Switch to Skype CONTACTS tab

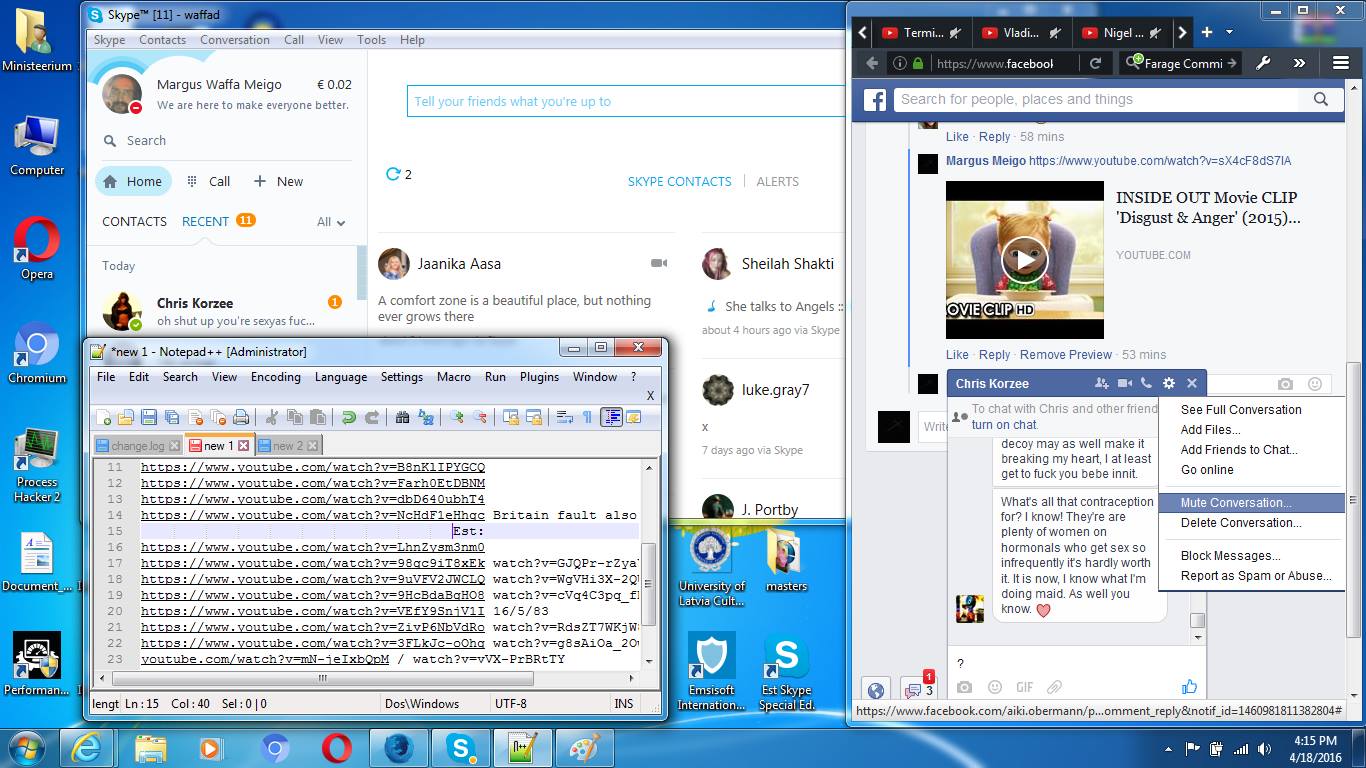[x=134, y=222]
